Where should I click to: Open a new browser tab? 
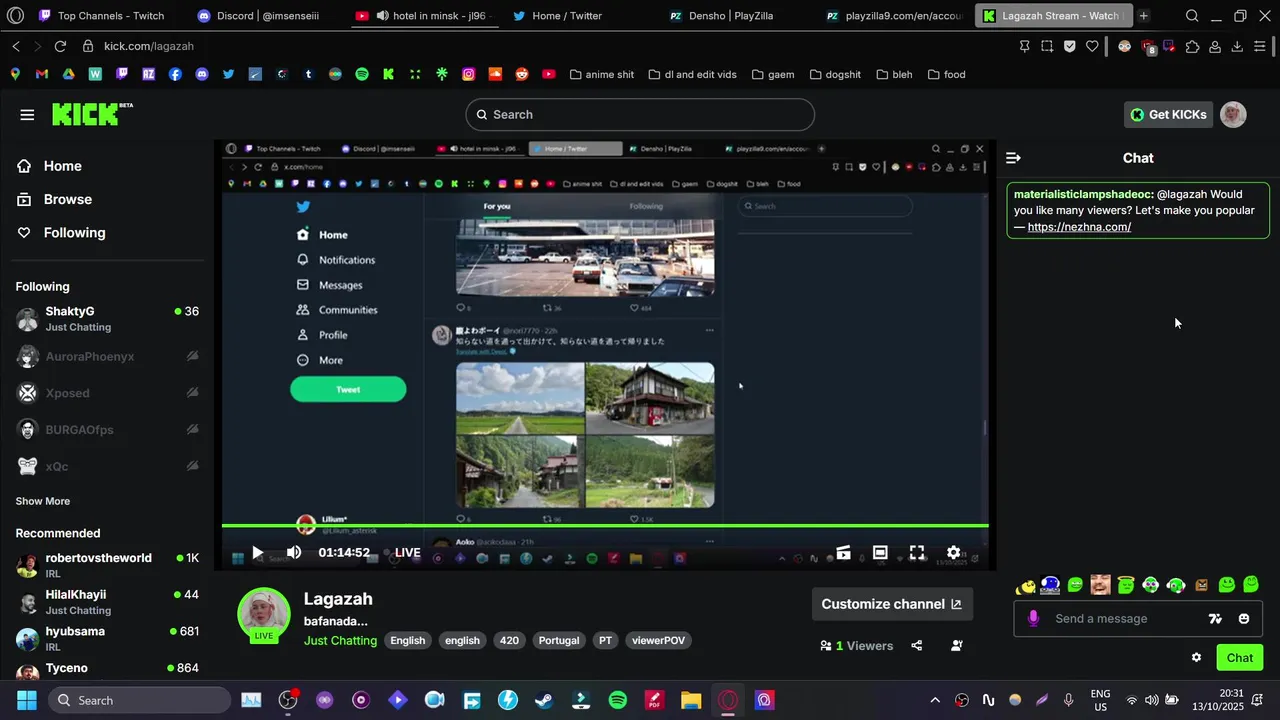click(x=1143, y=16)
